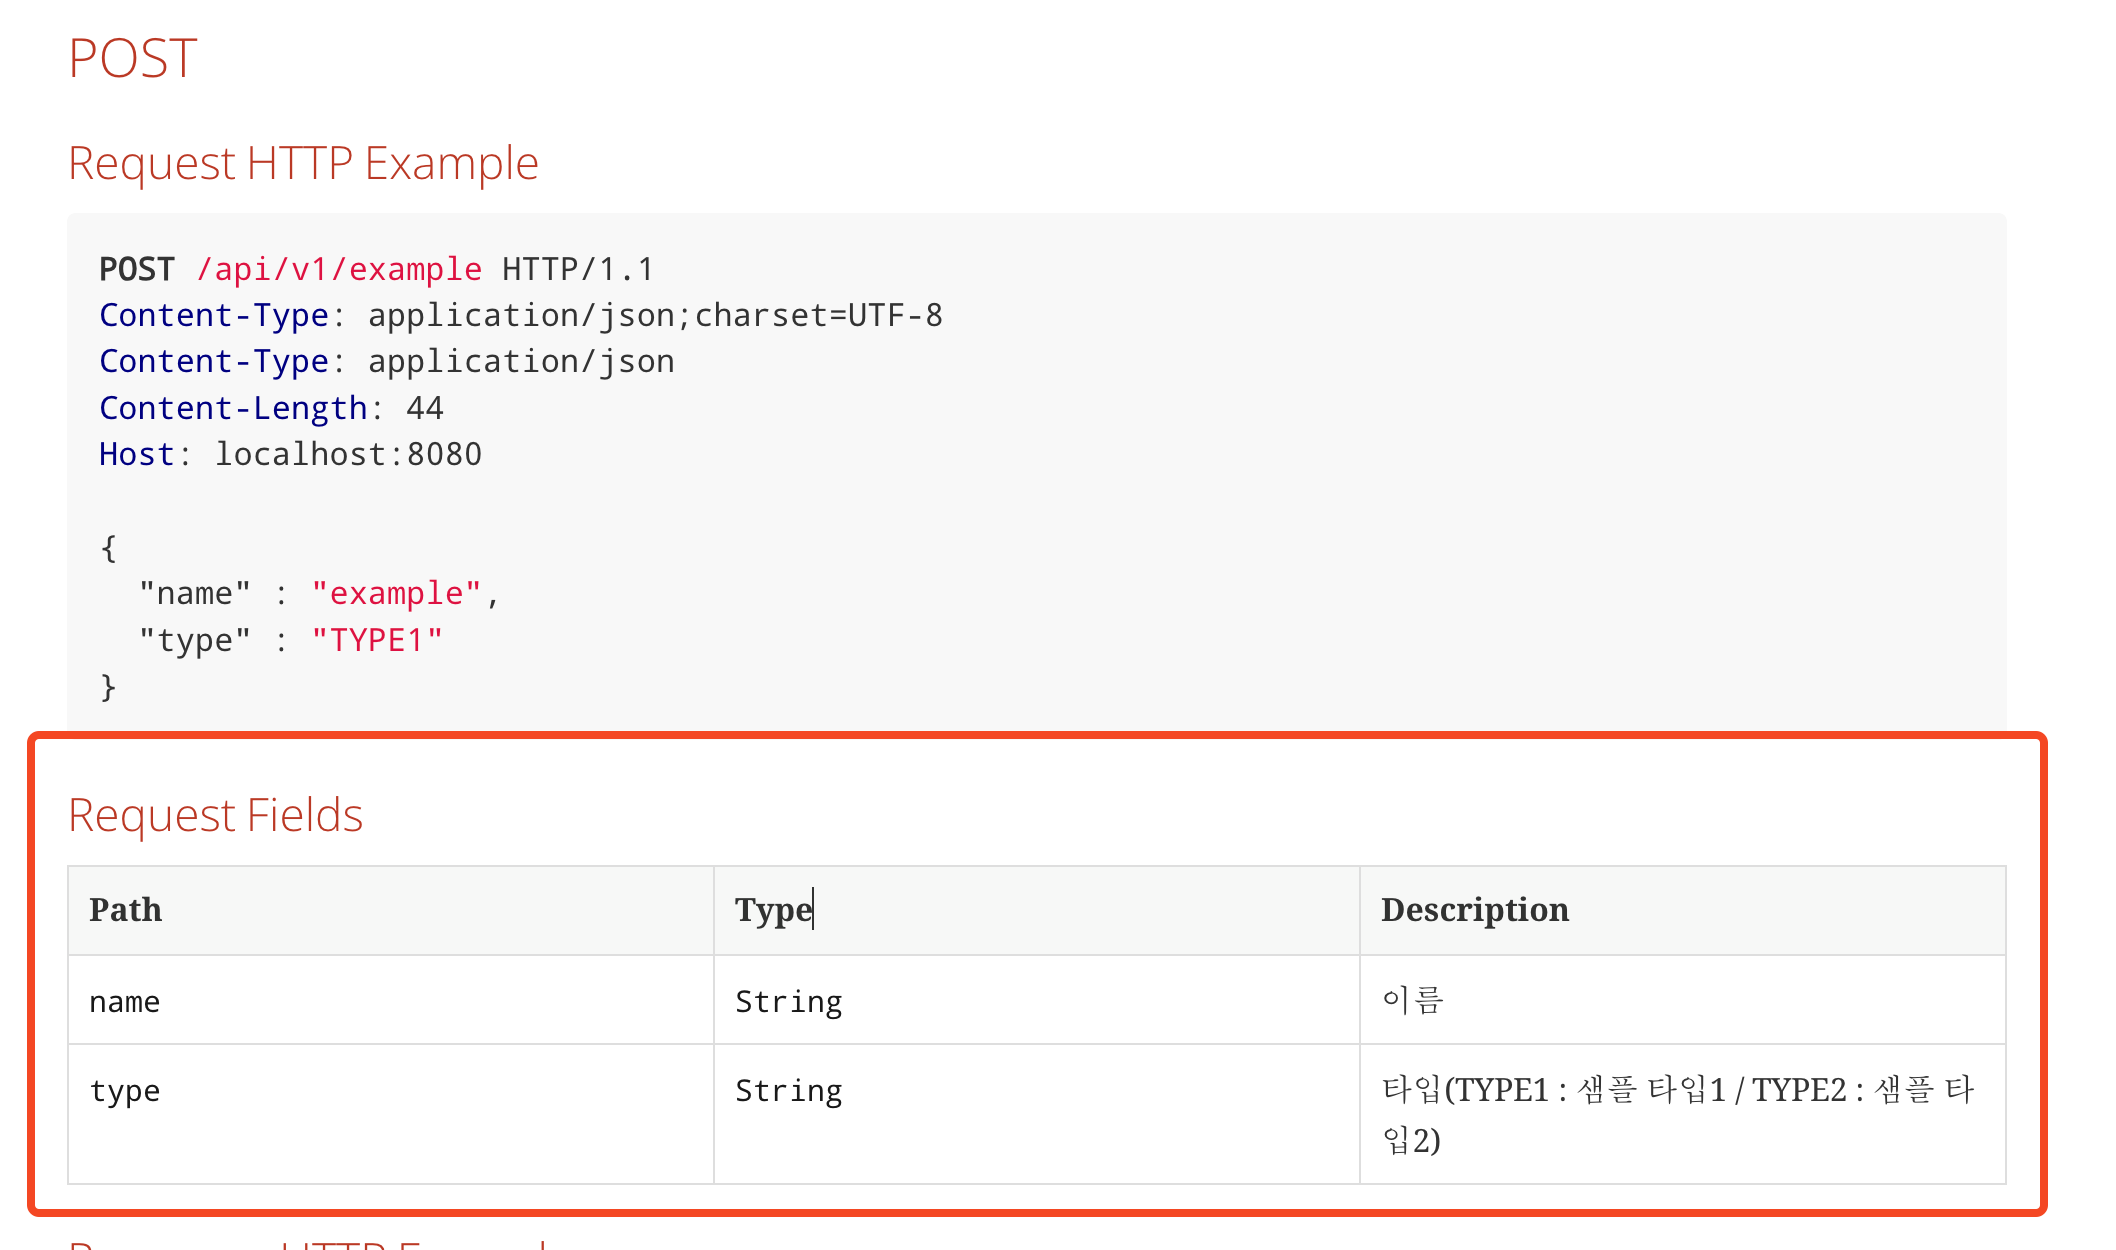Click the type row in Request Fields table

pyautogui.click(x=124, y=1090)
